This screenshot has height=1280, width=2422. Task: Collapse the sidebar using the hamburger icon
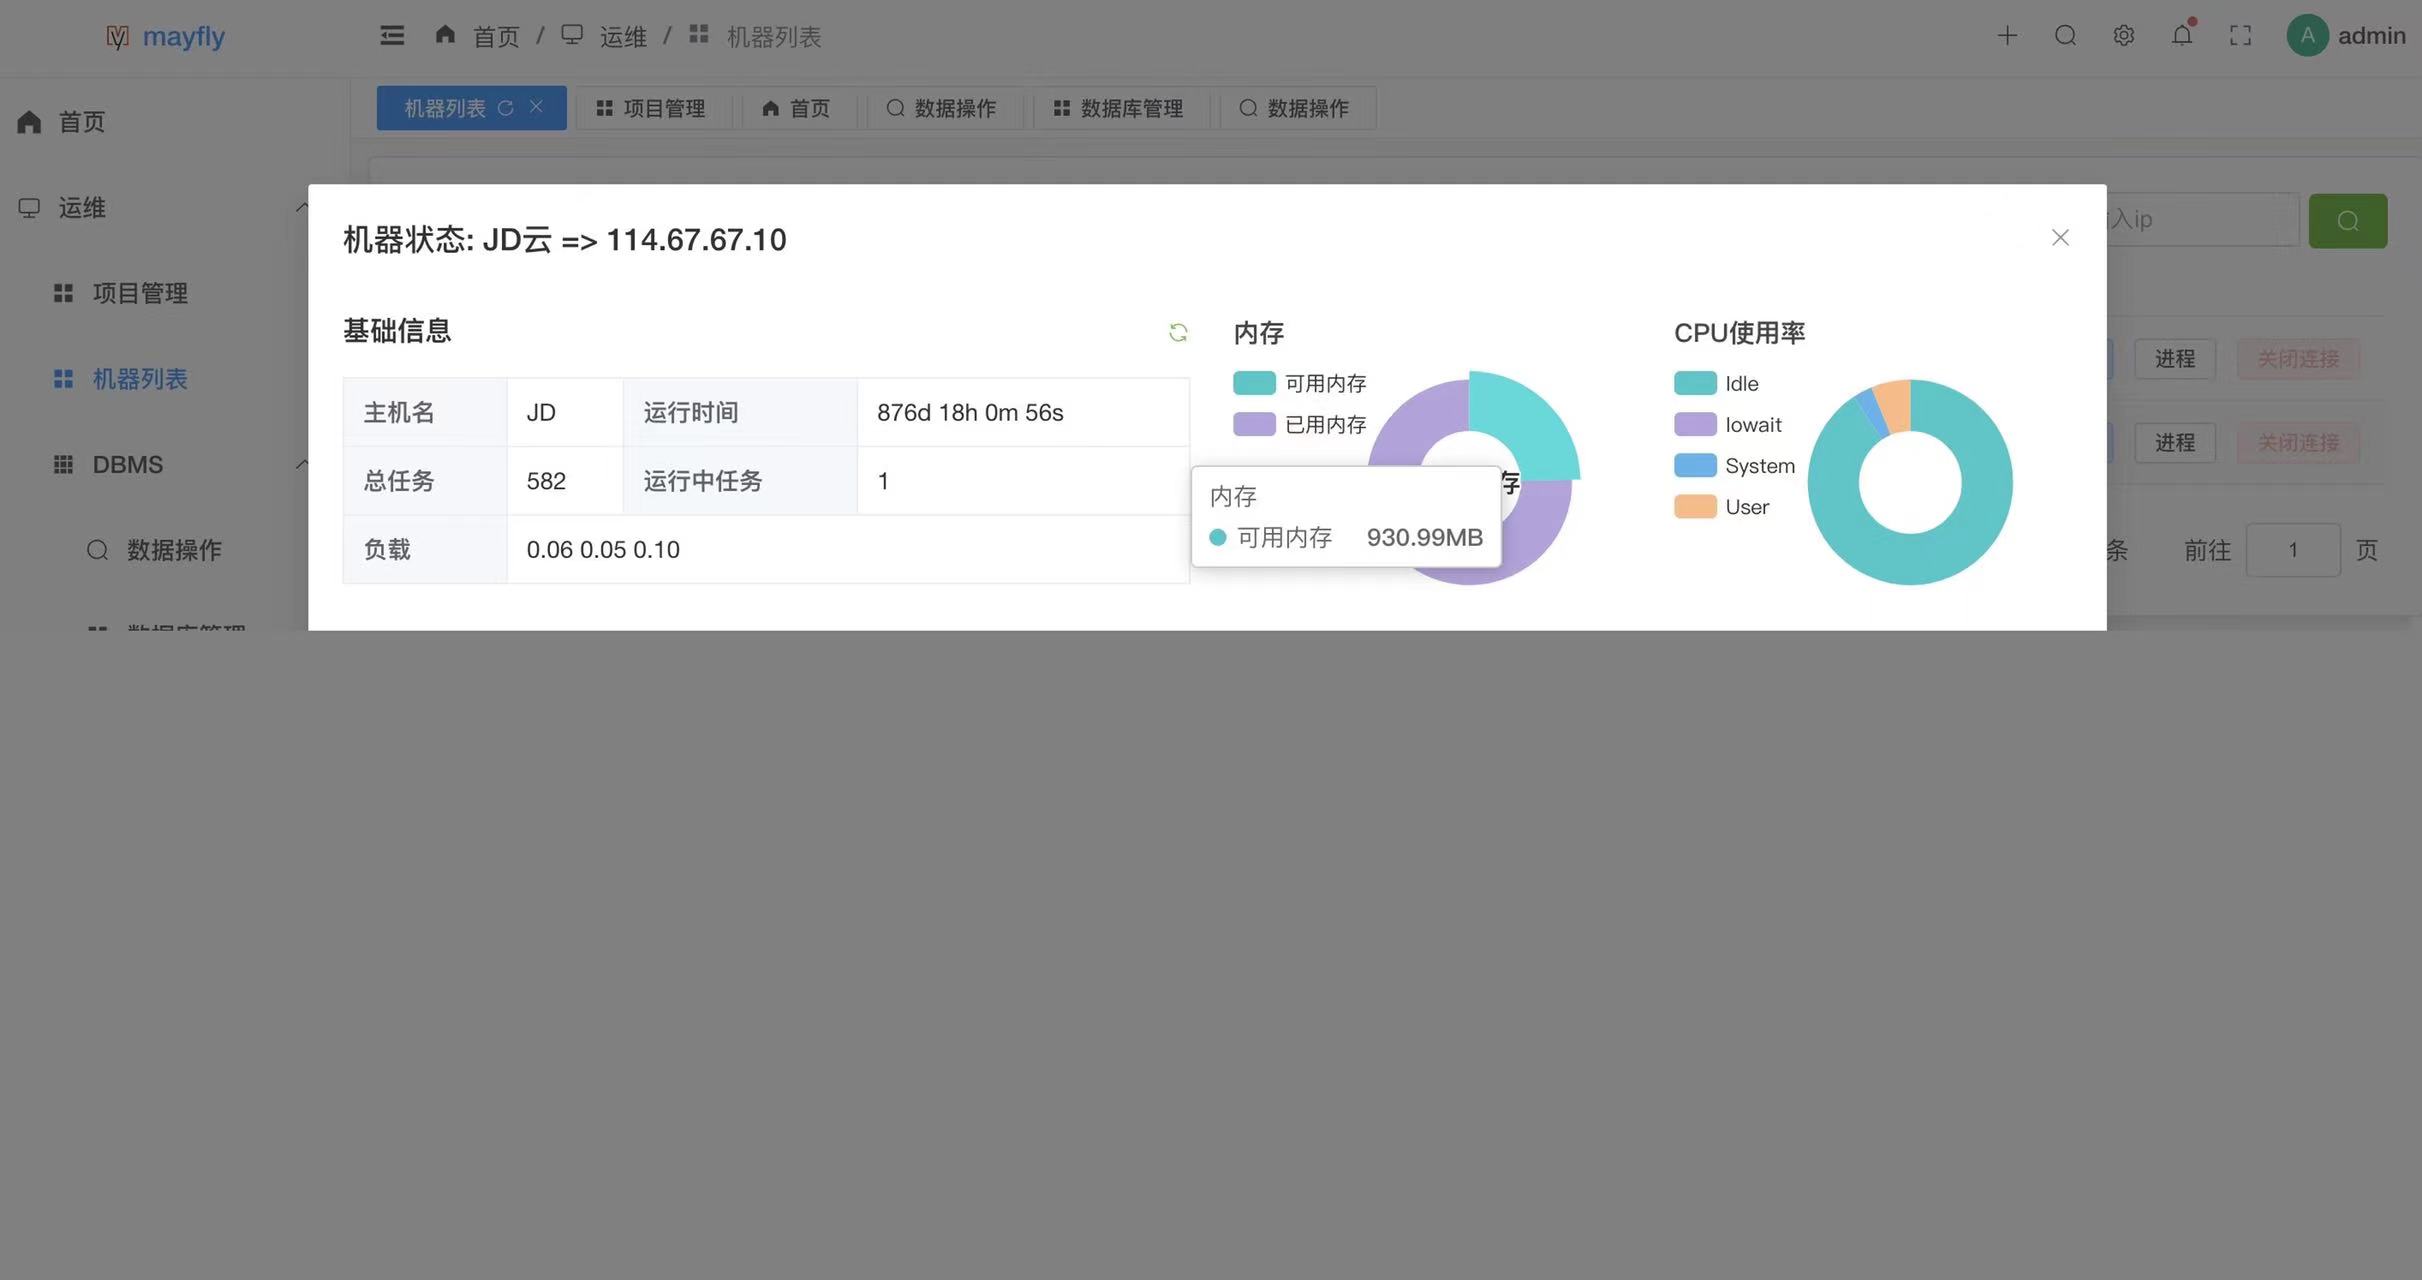point(392,35)
